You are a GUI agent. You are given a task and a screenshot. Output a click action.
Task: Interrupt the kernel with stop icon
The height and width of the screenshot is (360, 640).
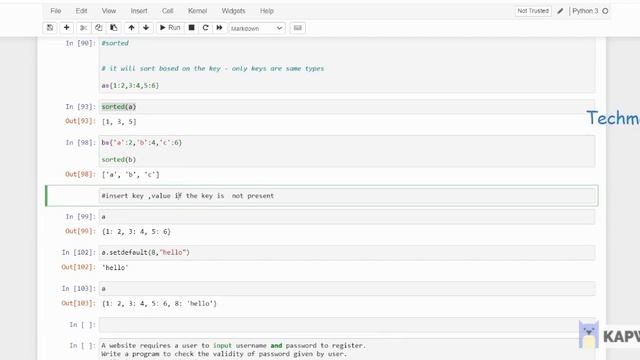191,28
